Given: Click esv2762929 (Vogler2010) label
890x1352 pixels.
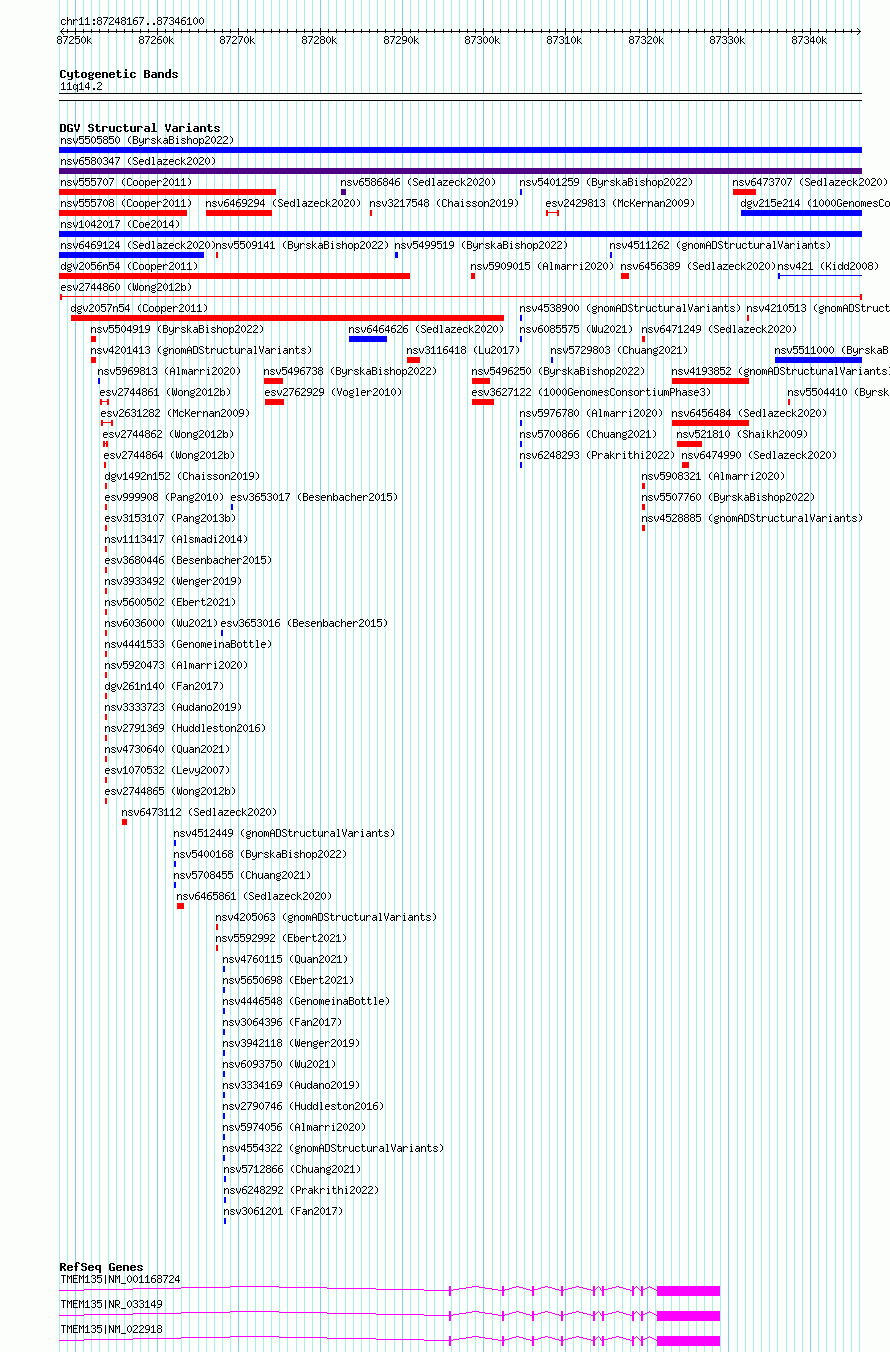Looking at the screenshot, I should coord(333,392).
